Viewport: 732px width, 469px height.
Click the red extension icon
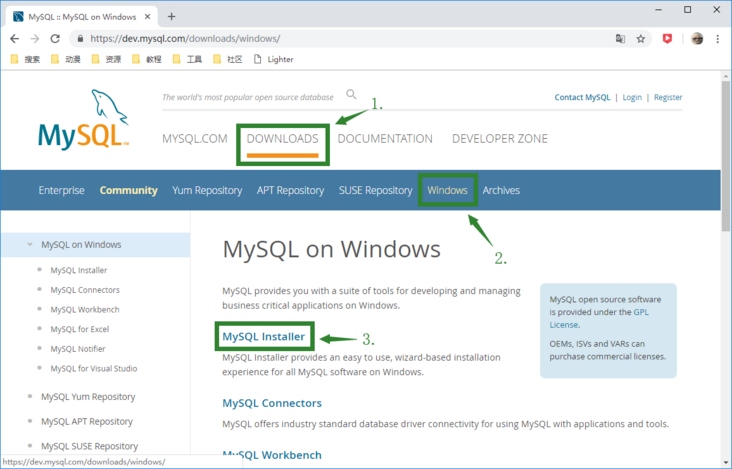click(x=667, y=39)
